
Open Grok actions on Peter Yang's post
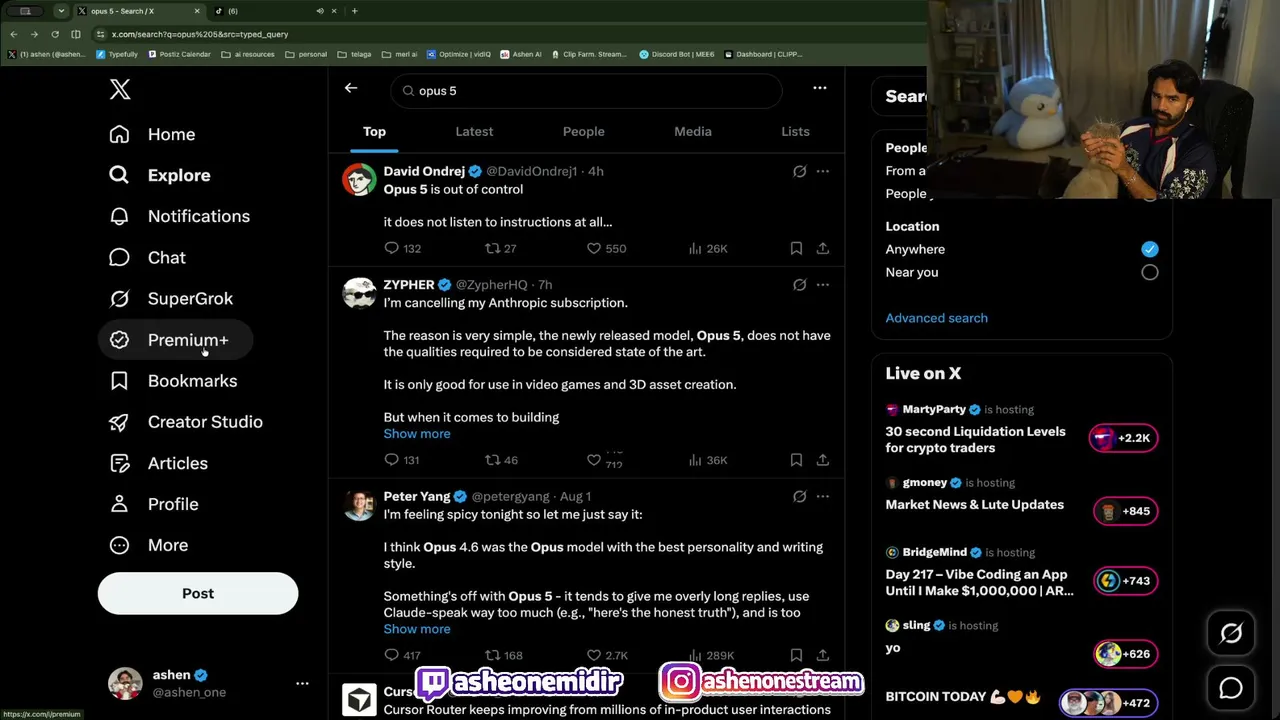pos(800,496)
